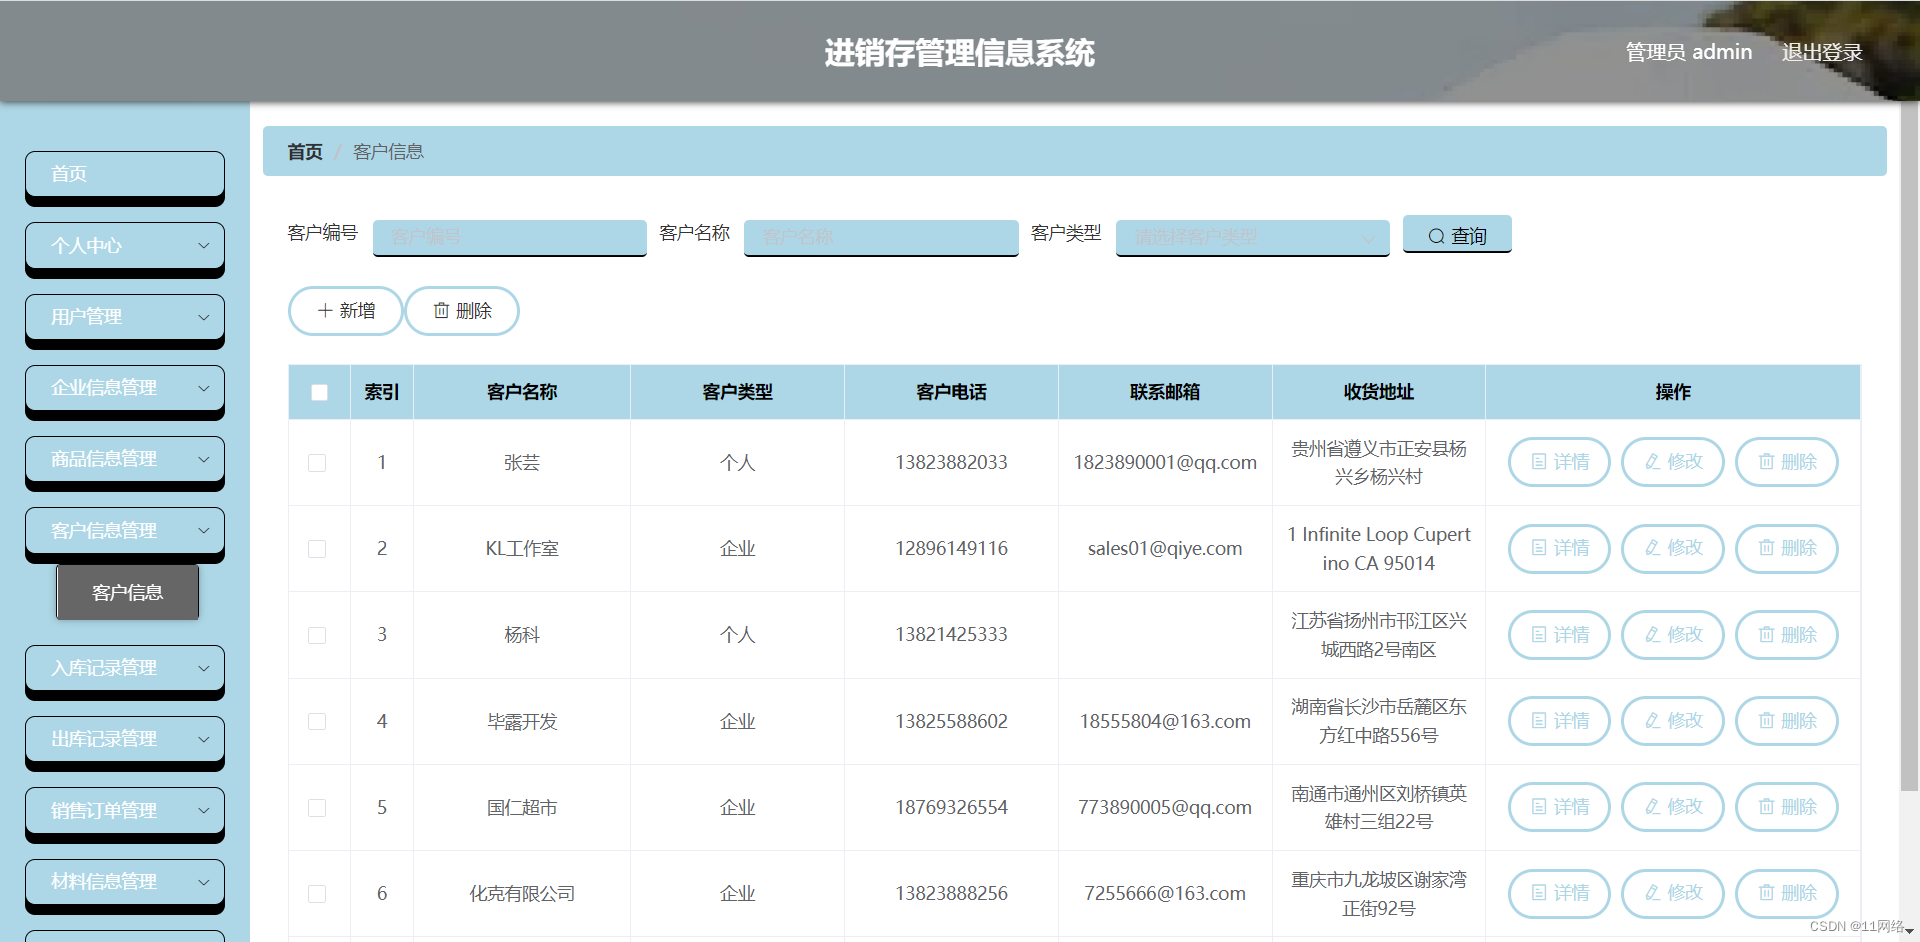Image resolution: width=1920 pixels, height=942 pixels.
Task: Click 退出登录 to log out
Action: [x=1821, y=52]
